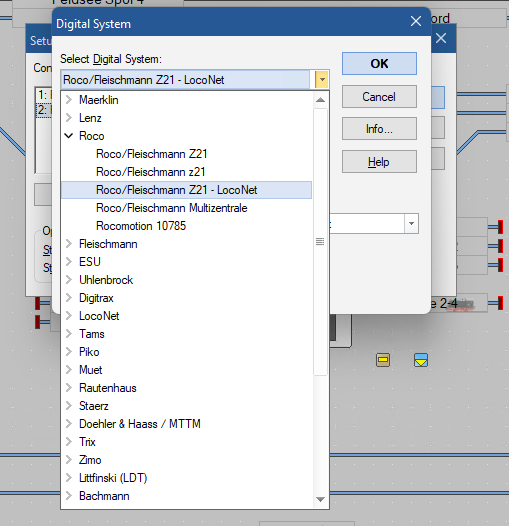Click the Zimo label
This screenshot has height=526, width=509.
pyautogui.click(x=90, y=460)
